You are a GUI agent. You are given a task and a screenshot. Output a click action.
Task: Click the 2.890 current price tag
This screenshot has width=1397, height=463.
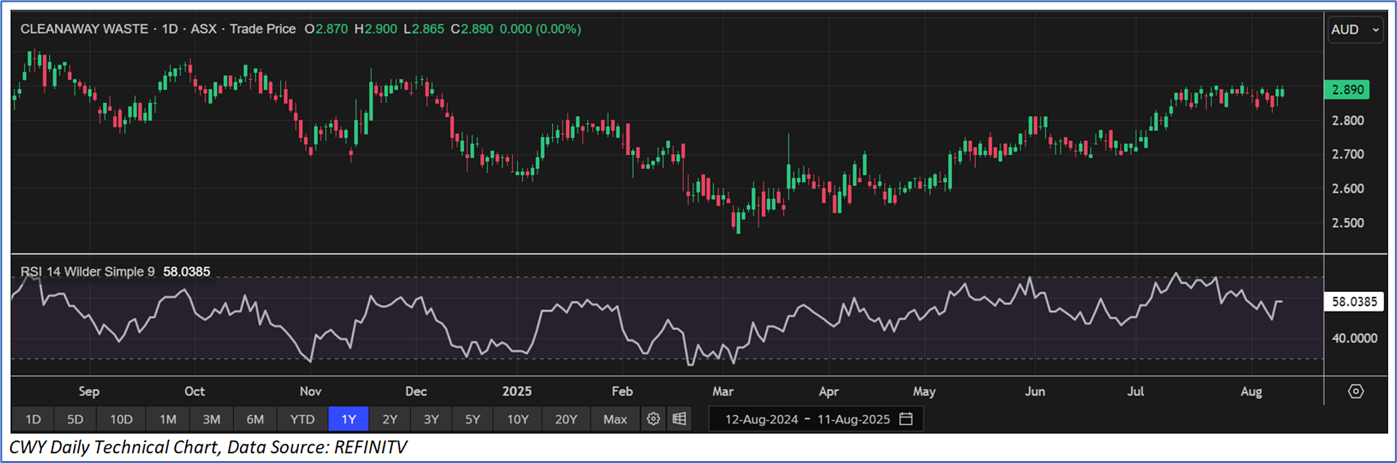[x=1351, y=90]
